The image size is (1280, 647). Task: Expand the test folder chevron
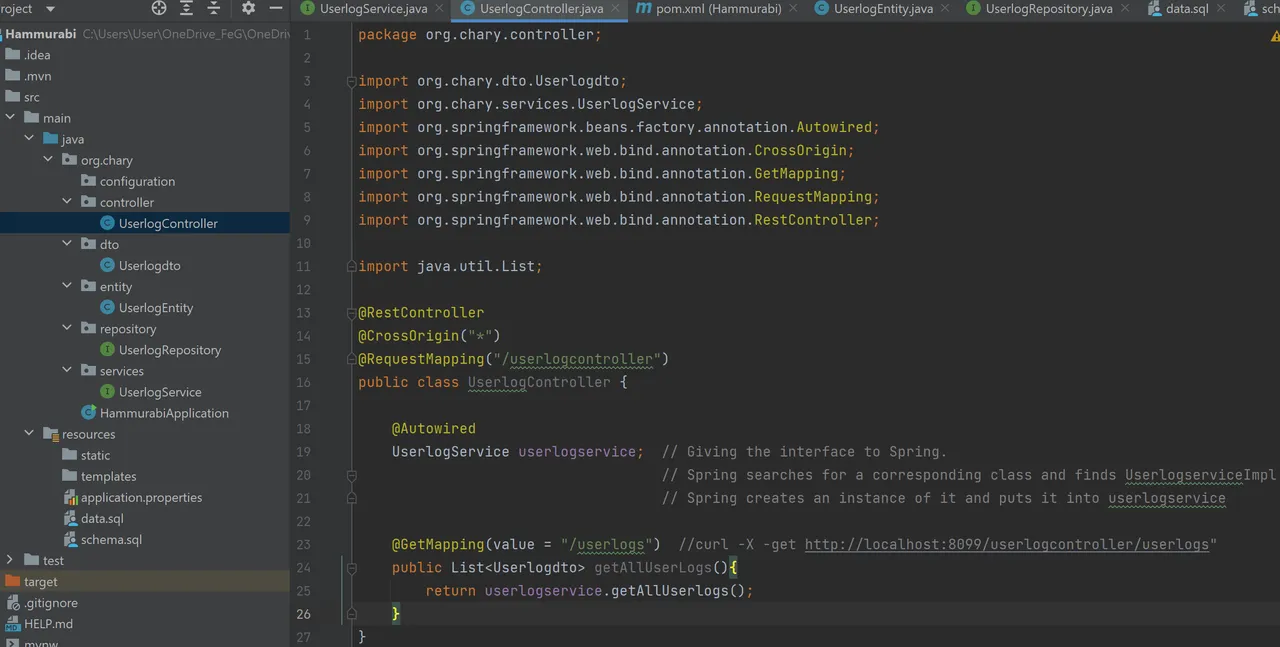(10, 560)
